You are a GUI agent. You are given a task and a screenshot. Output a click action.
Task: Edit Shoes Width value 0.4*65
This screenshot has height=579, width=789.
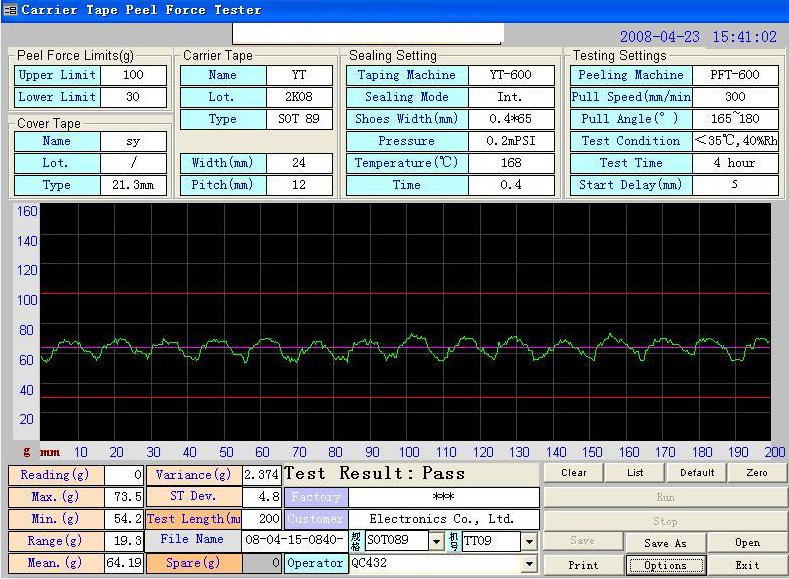point(511,119)
